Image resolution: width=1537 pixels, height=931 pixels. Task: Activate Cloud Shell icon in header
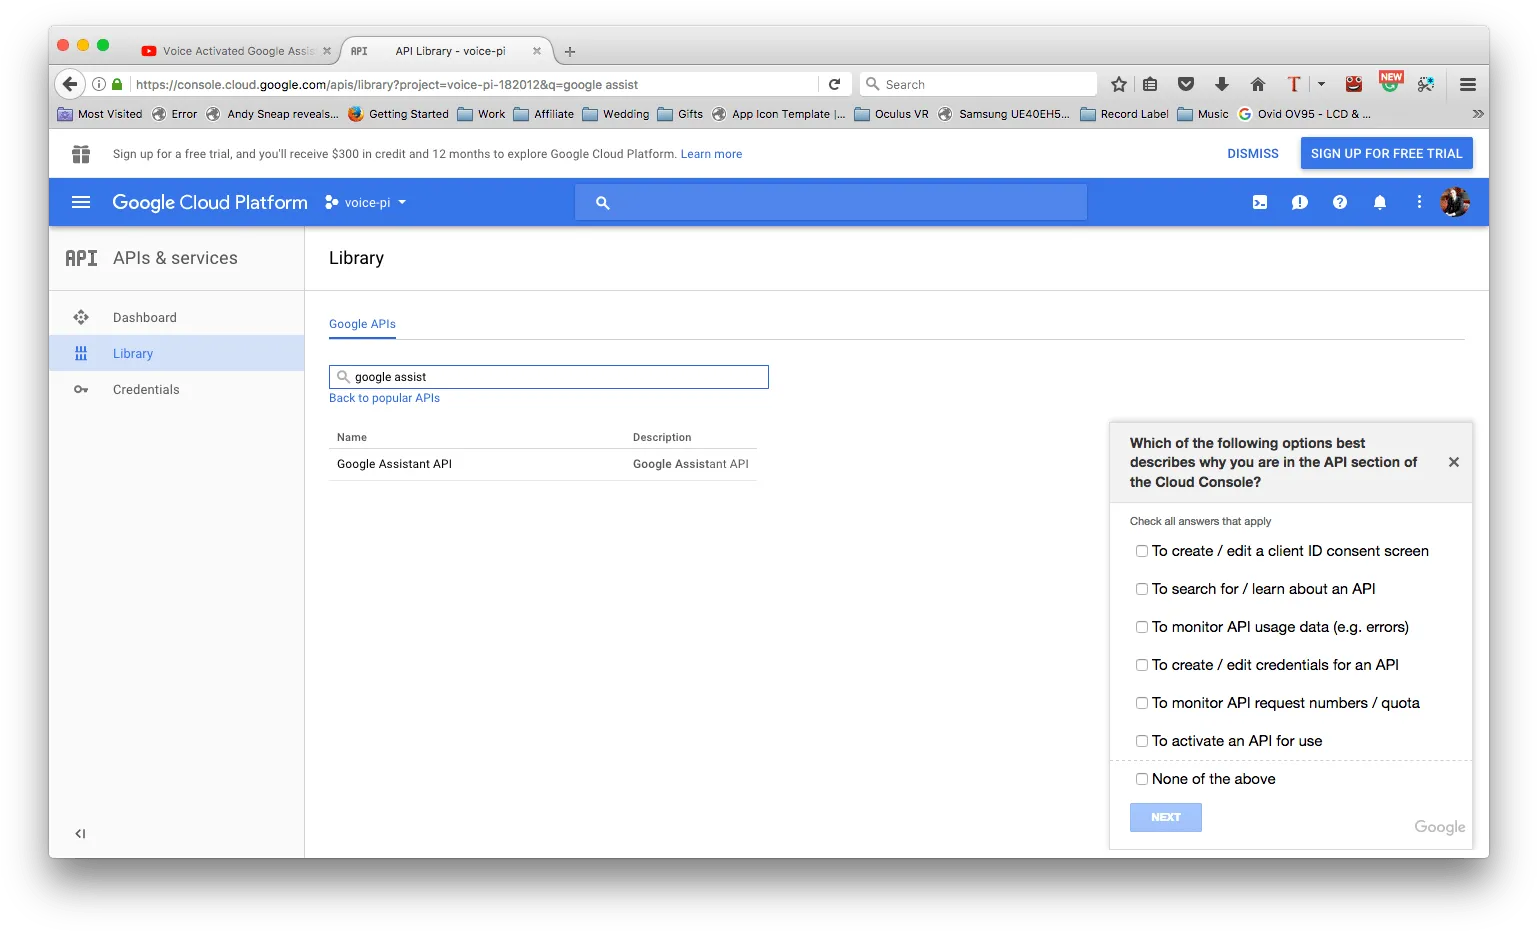click(x=1260, y=202)
